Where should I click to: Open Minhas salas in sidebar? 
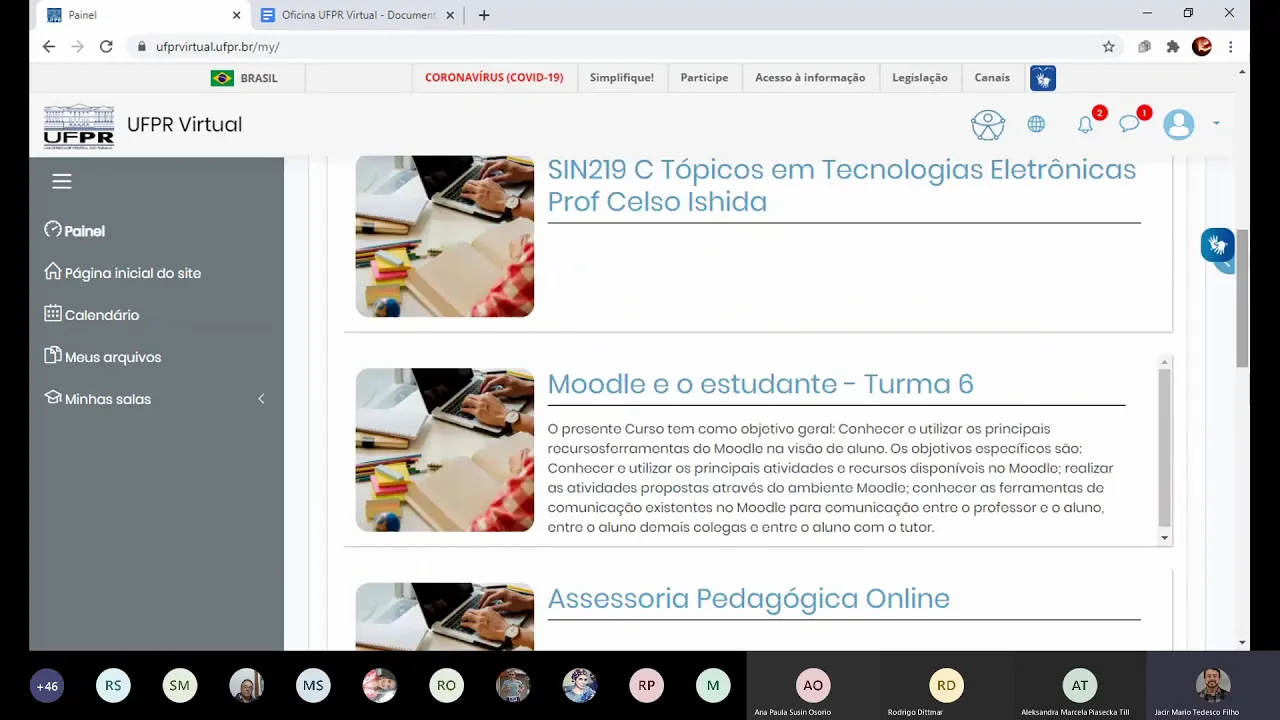[98, 398]
